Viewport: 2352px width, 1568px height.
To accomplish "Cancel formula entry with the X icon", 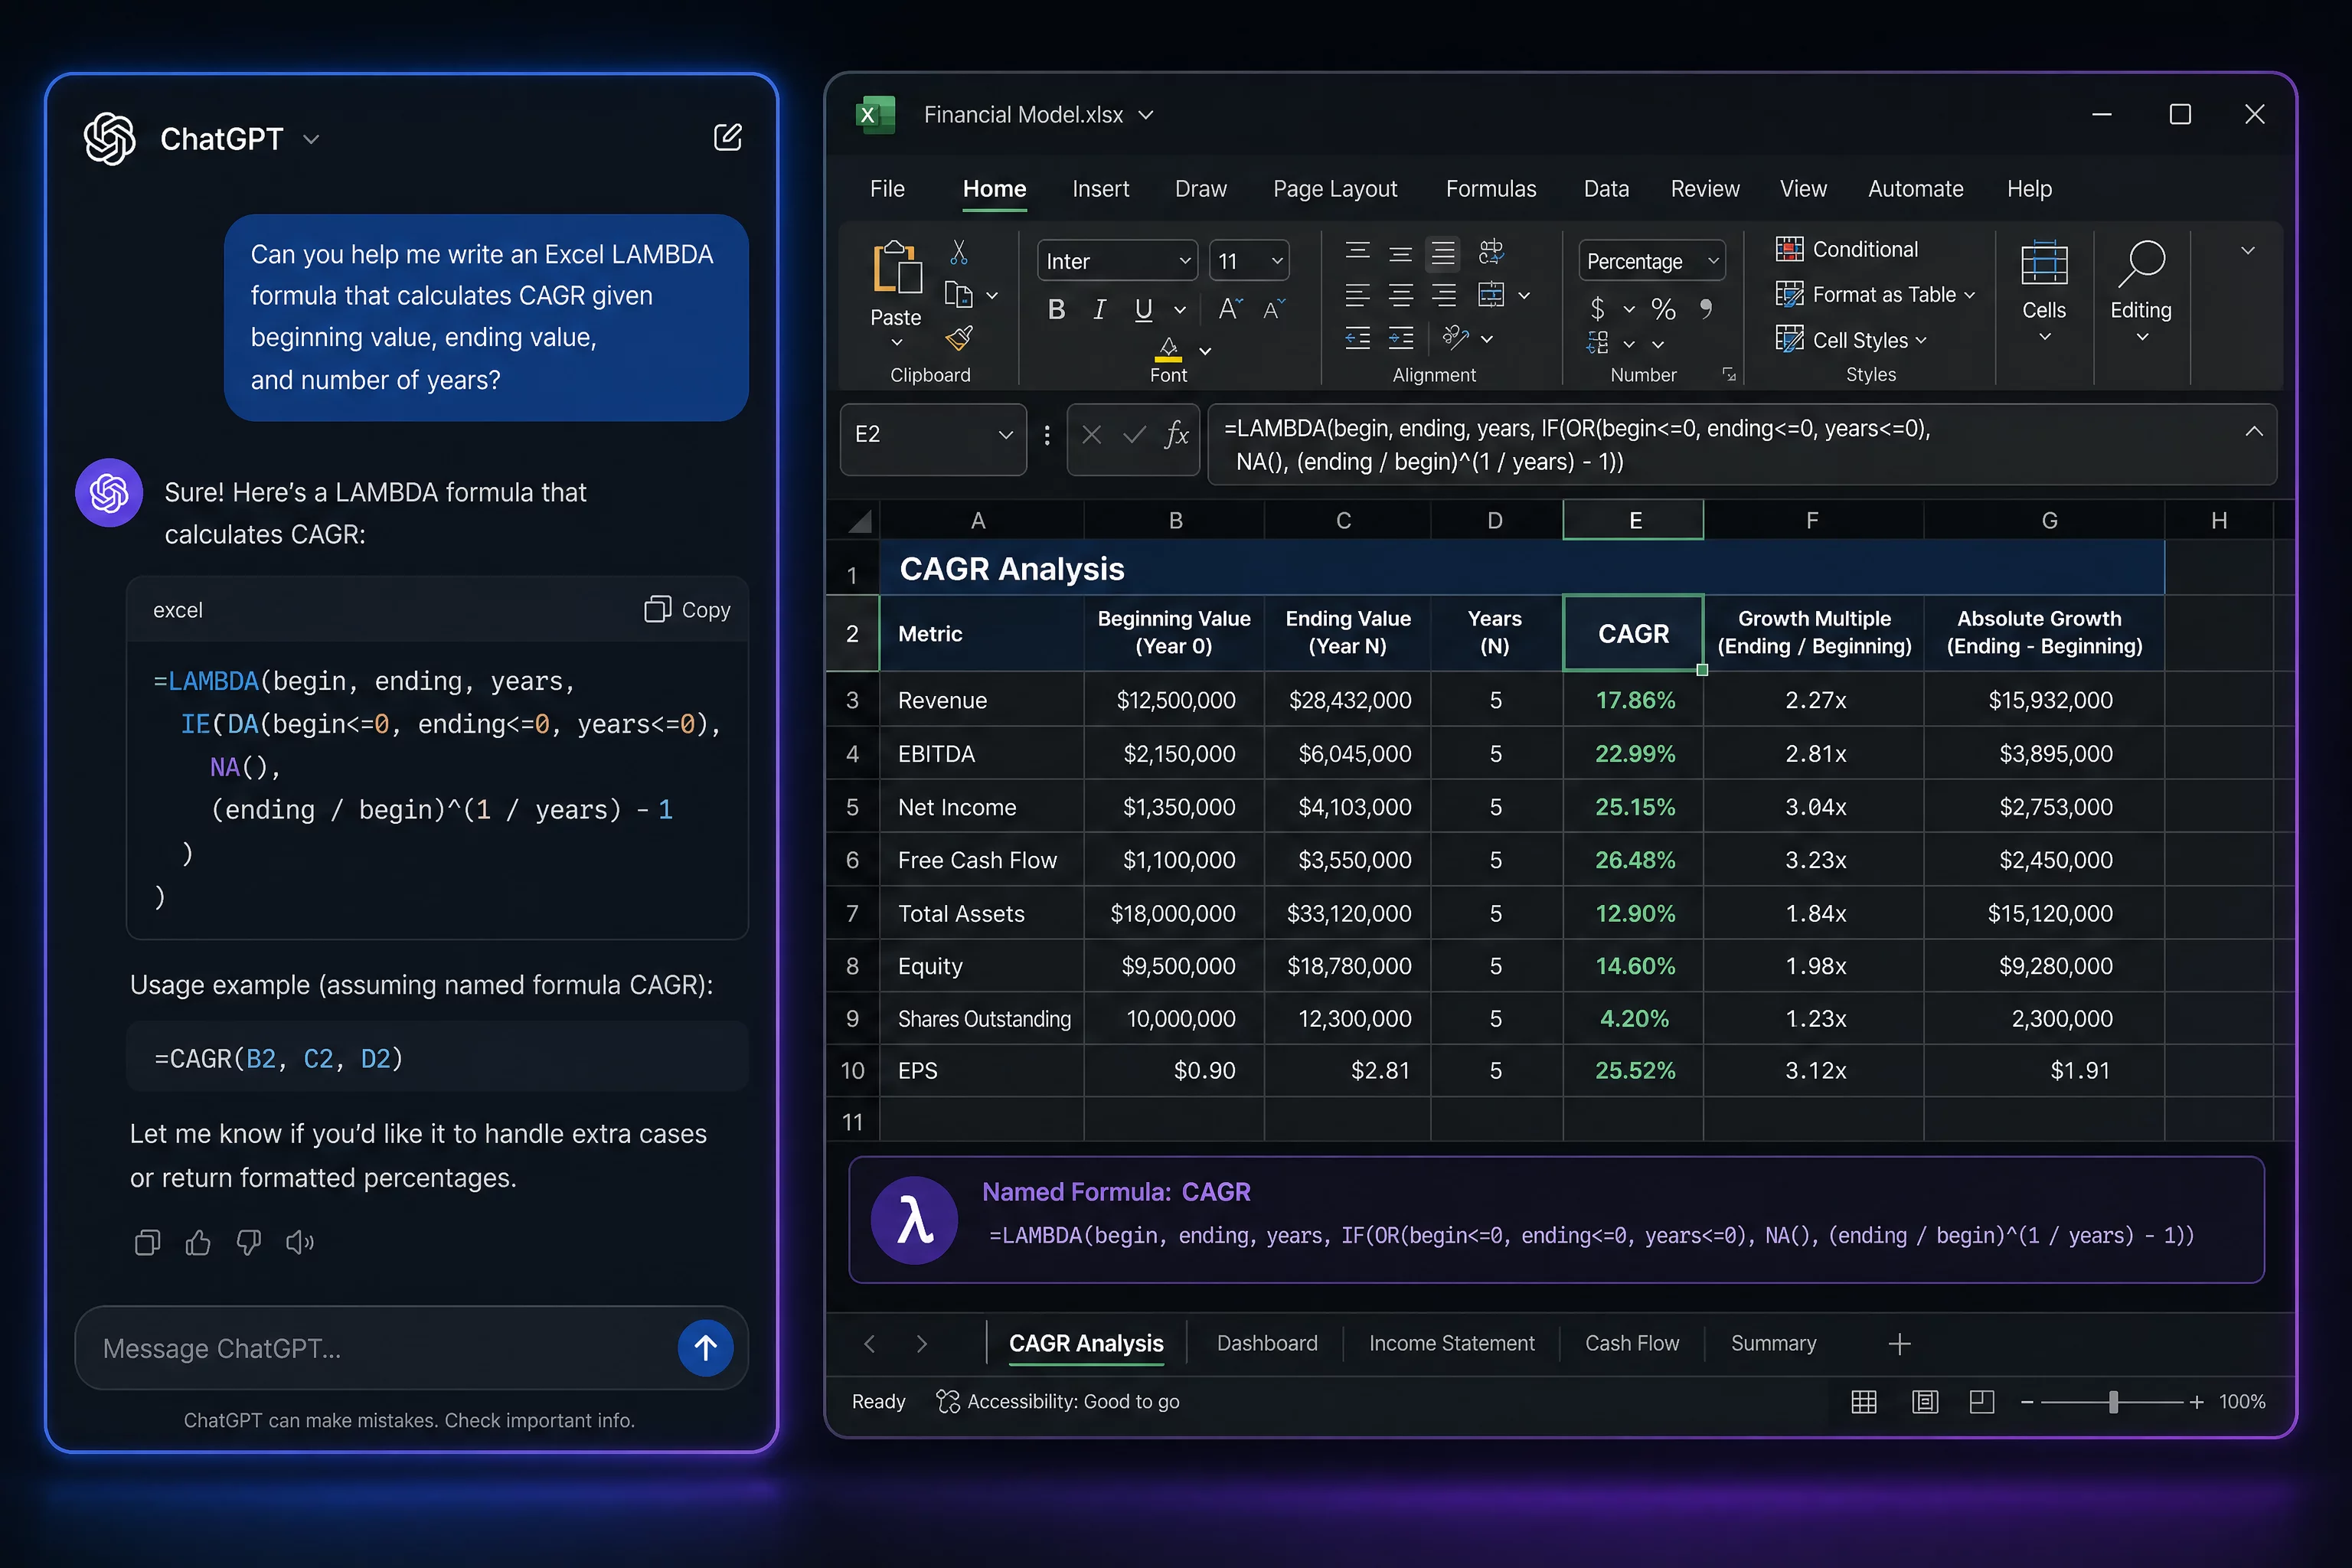I will pyautogui.click(x=1092, y=435).
